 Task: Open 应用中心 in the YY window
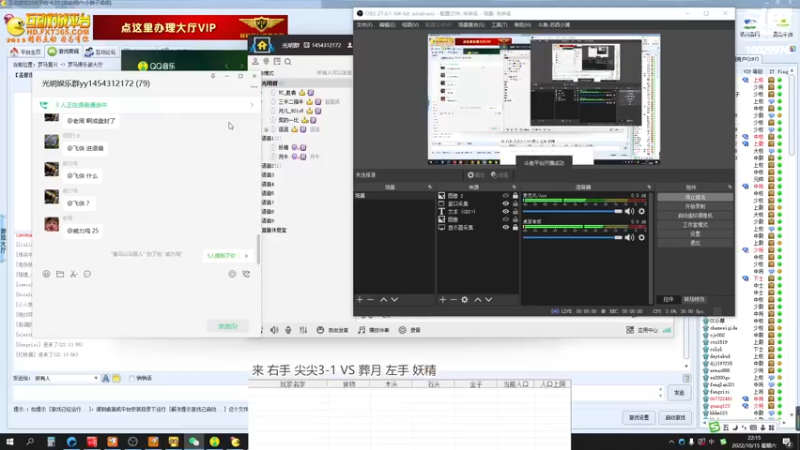tap(642, 330)
